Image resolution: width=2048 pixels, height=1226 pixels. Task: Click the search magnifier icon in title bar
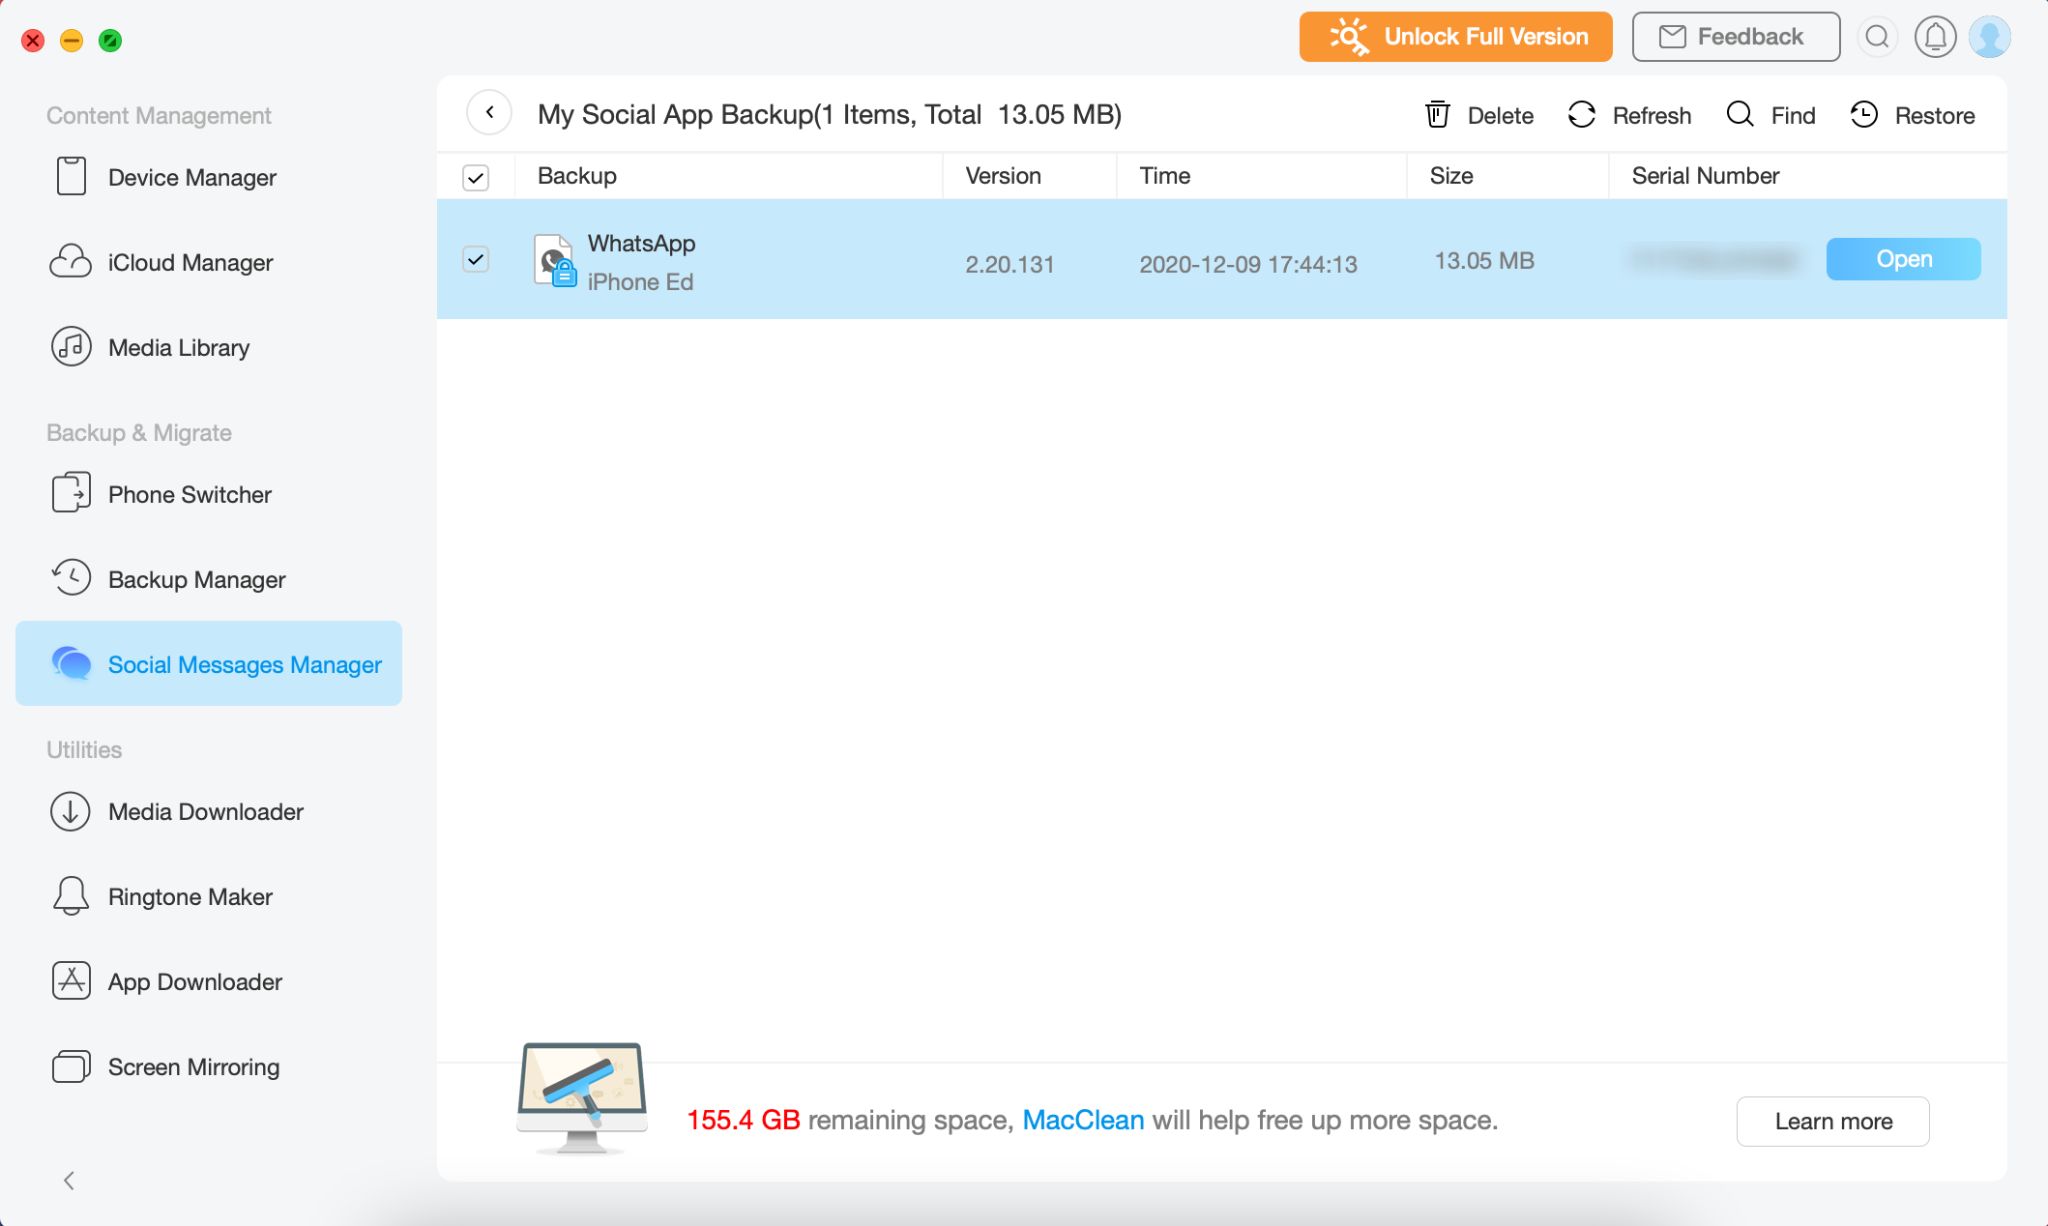click(1877, 37)
